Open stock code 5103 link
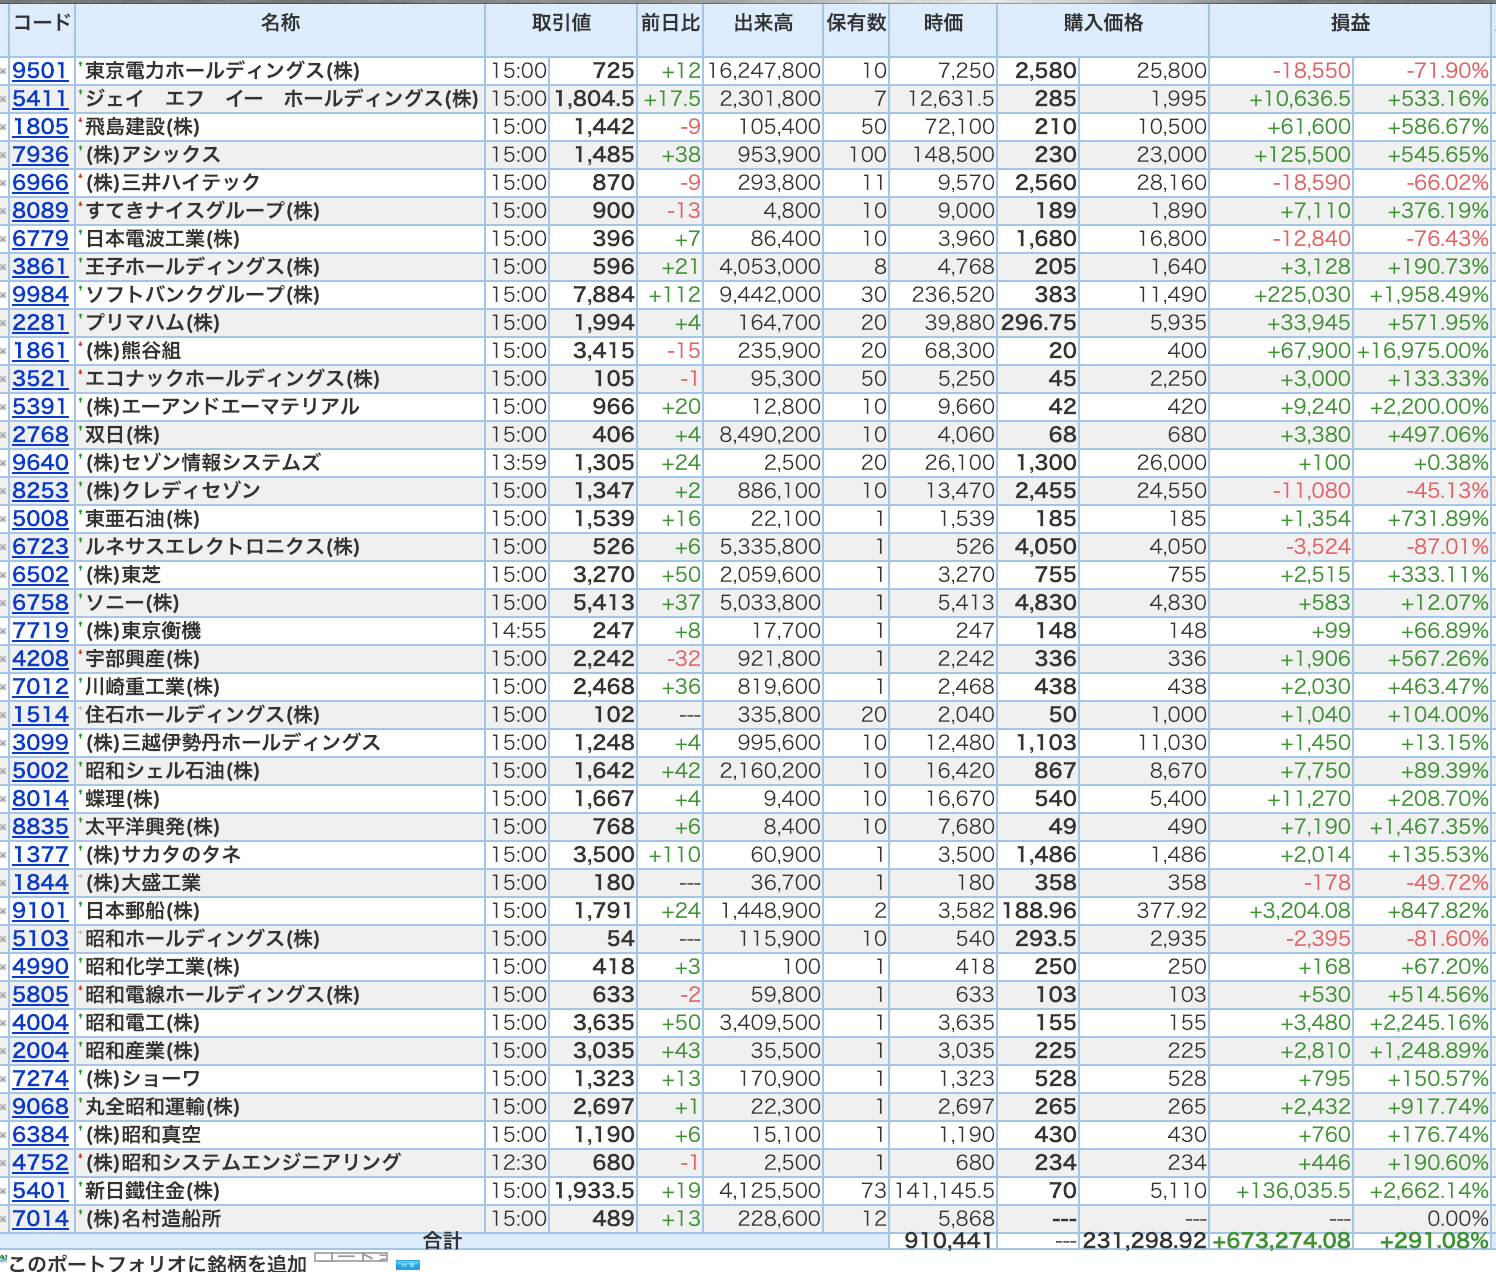The height and width of the screenshot is (1272, 1496). 40,939
